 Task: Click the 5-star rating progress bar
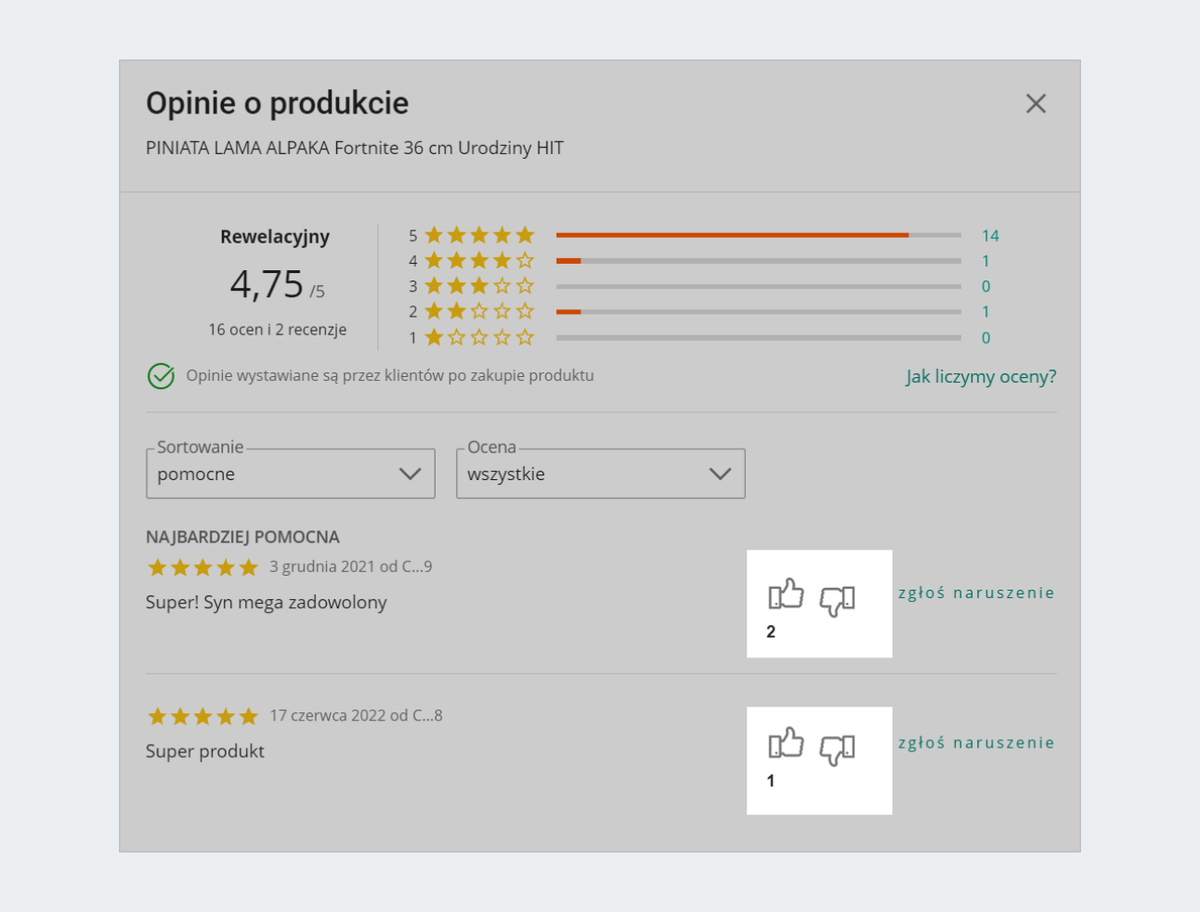click(x=758, y=236)
